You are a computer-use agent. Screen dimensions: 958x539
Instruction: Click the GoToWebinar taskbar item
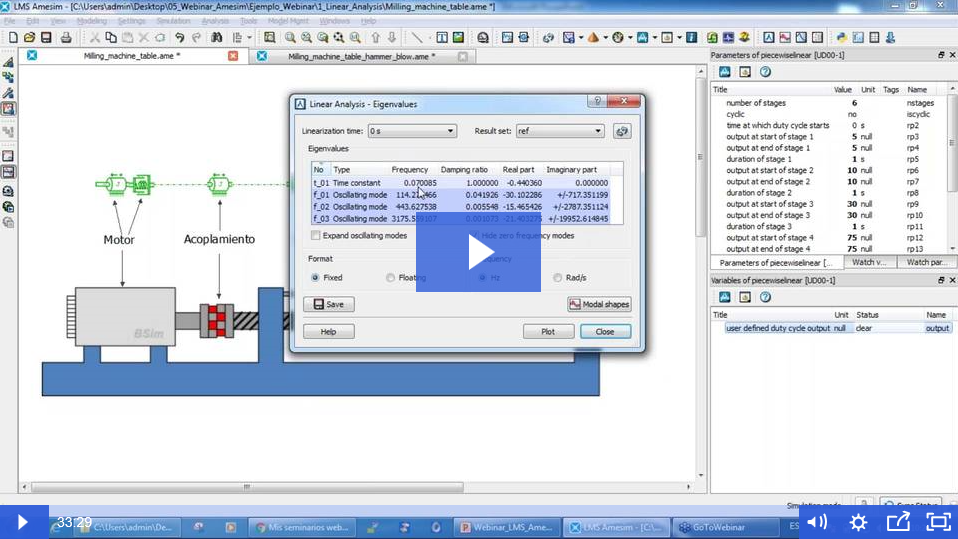(x=726, y=527)
